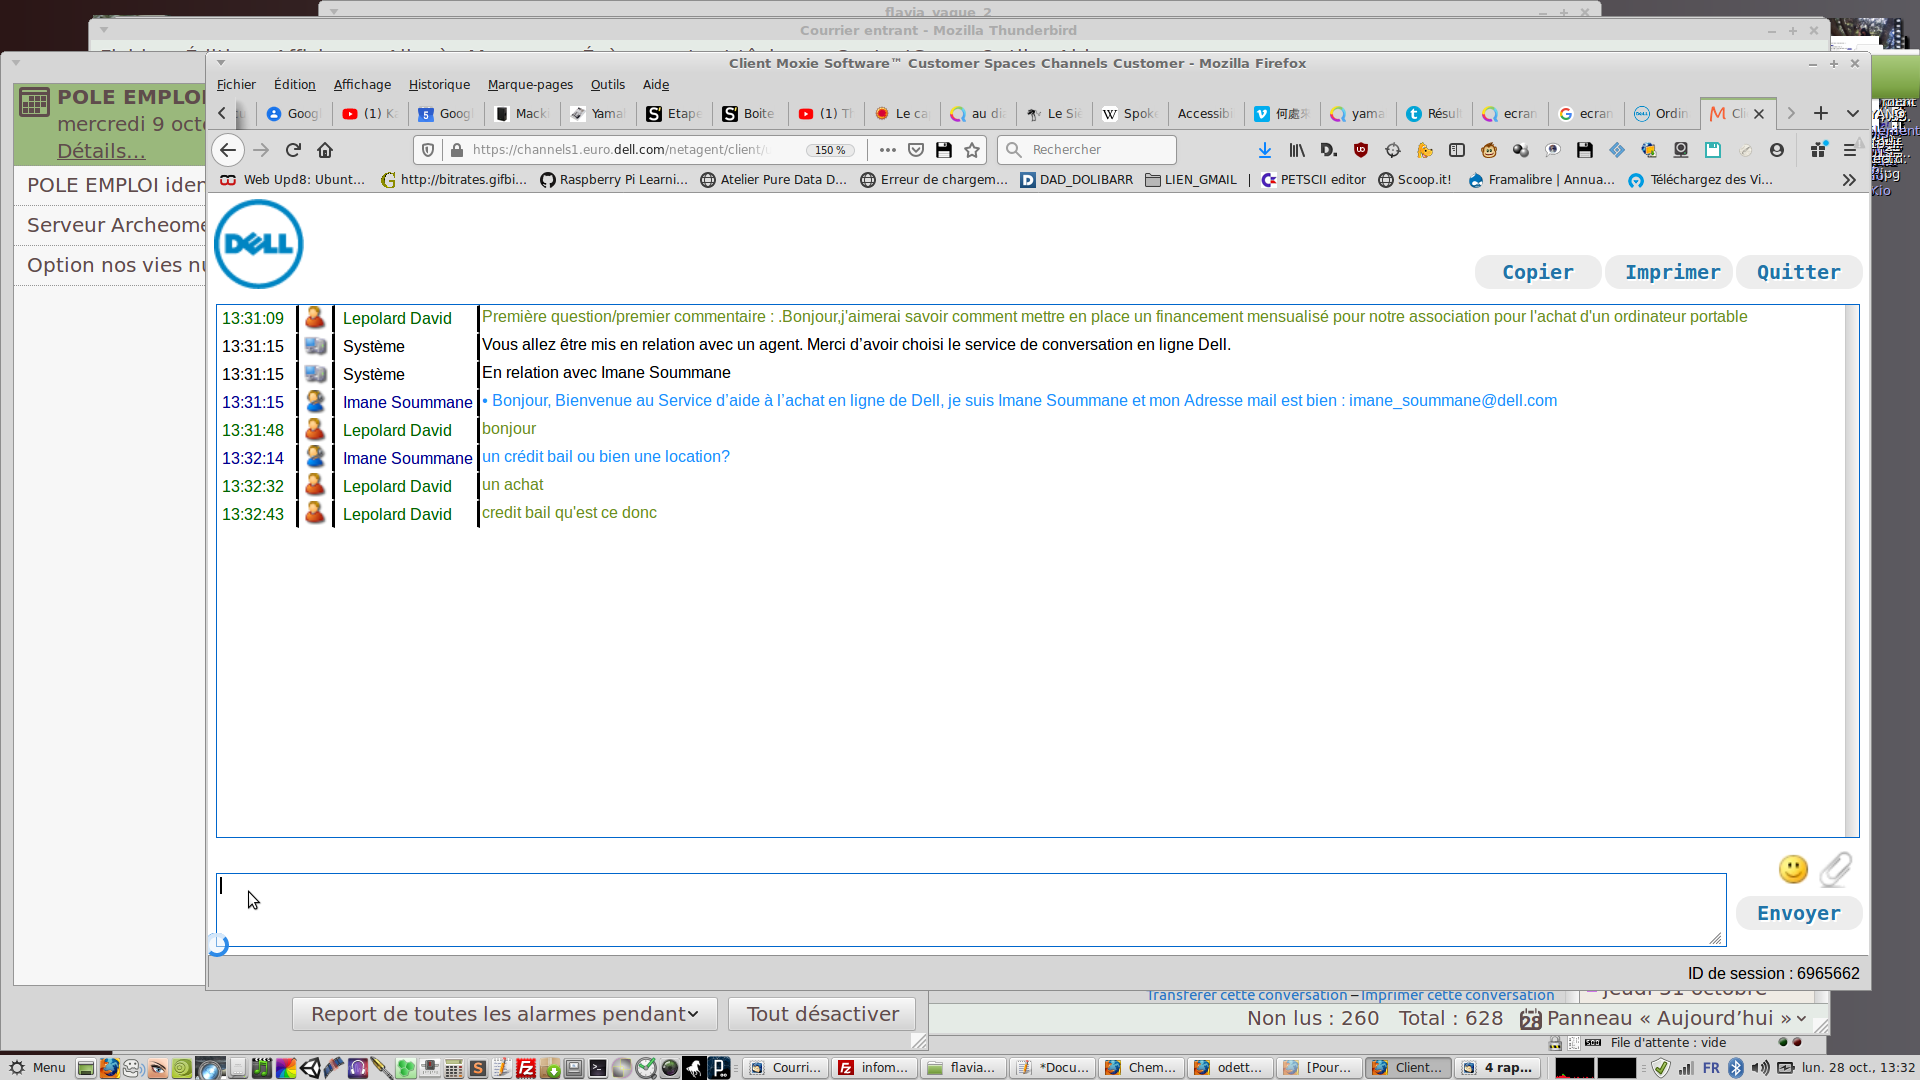The image size is (1920, 1080).
Task: Click in the chat message input box
Action: 970,909
